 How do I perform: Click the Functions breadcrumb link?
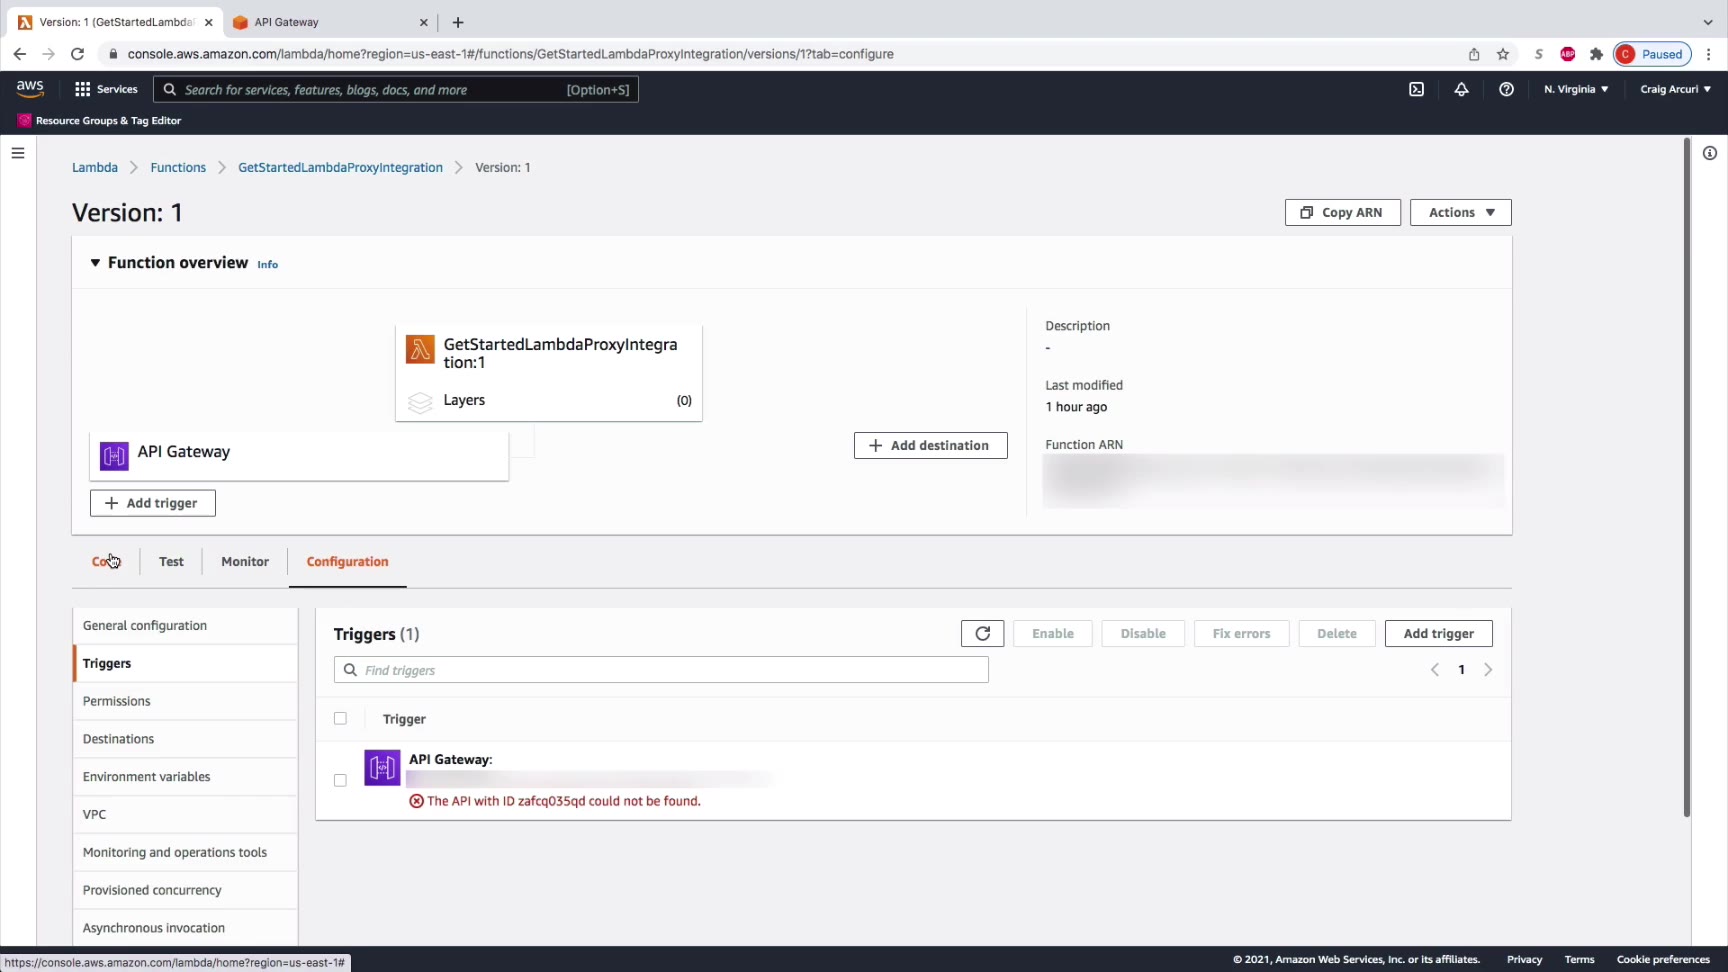[178, 167]
